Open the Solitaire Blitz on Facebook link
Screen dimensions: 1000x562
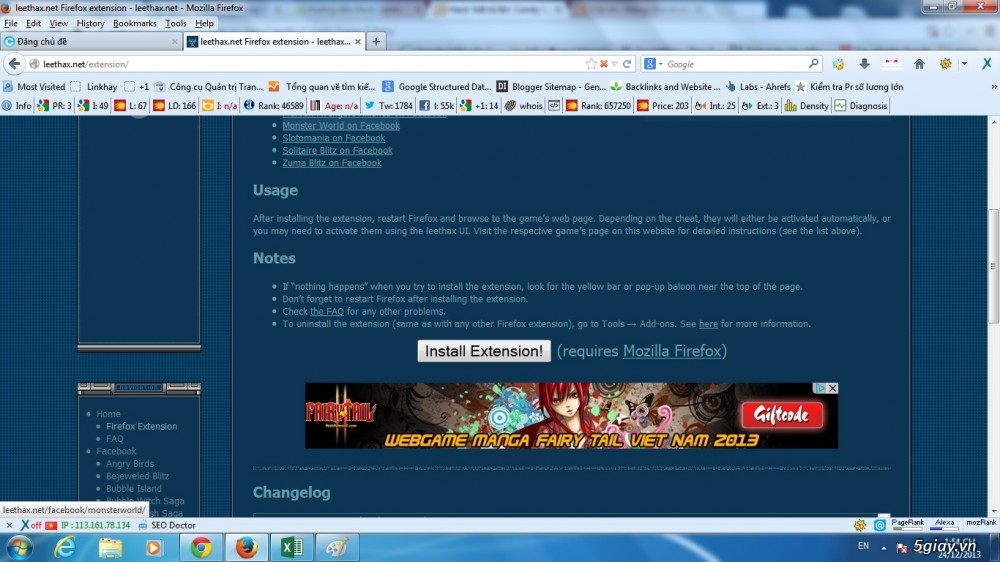(x=337, y=151)
